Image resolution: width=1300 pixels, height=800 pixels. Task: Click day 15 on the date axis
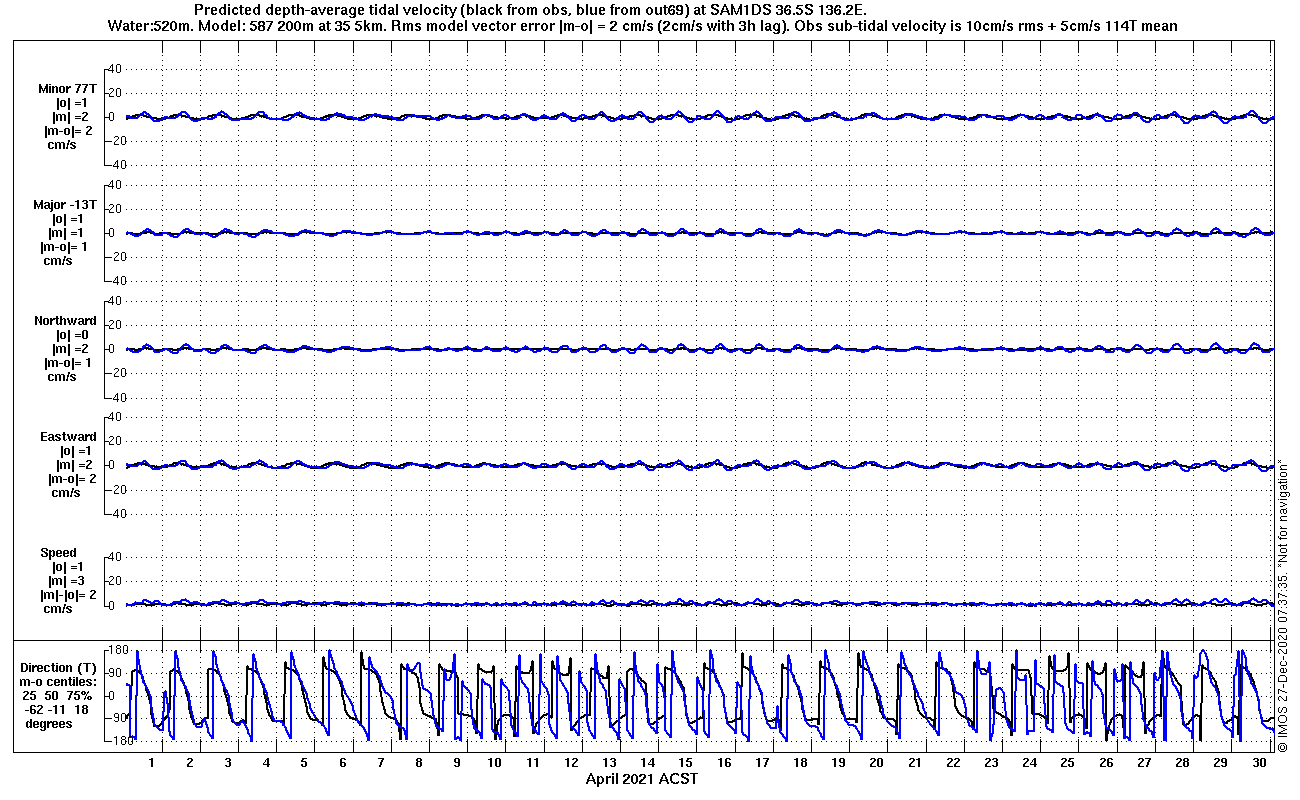[x=686, y=763]
